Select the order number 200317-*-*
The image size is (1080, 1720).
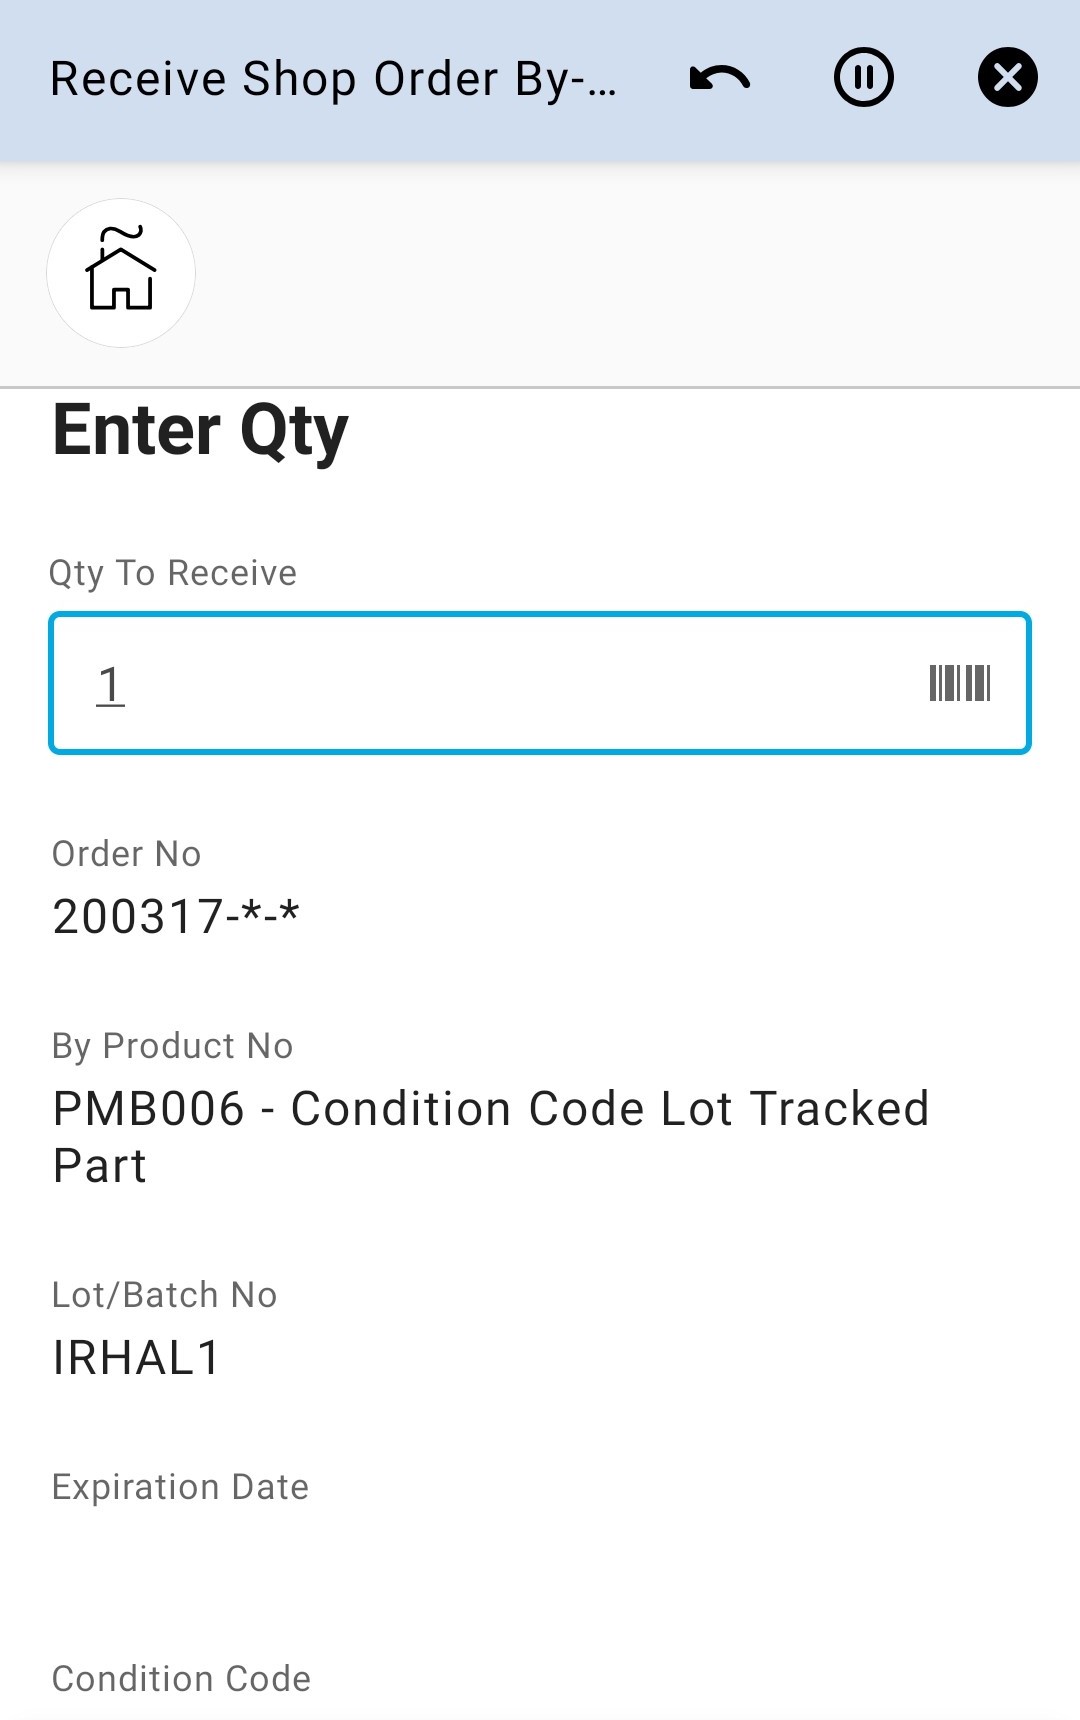[x=176, y=916]
